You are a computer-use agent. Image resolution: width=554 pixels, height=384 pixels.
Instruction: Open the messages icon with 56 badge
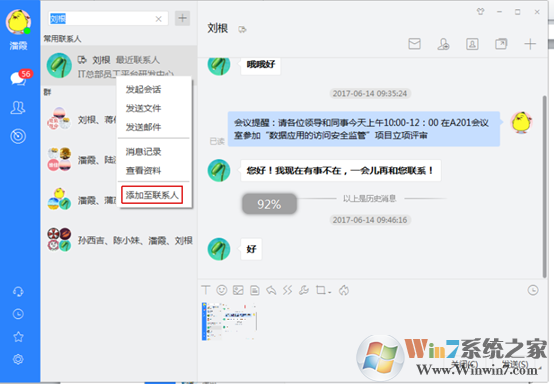pos(18,78)
